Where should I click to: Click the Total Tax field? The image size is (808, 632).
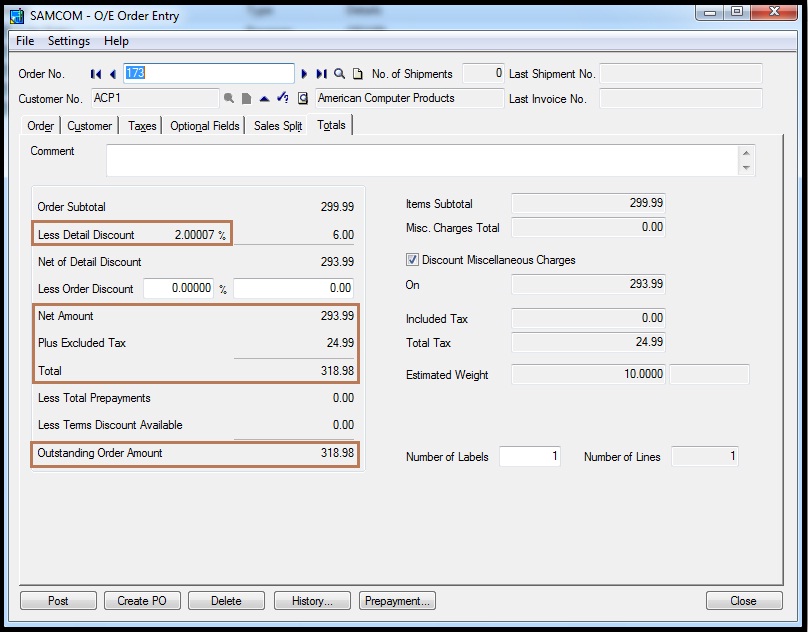click(x=588, y=342)
